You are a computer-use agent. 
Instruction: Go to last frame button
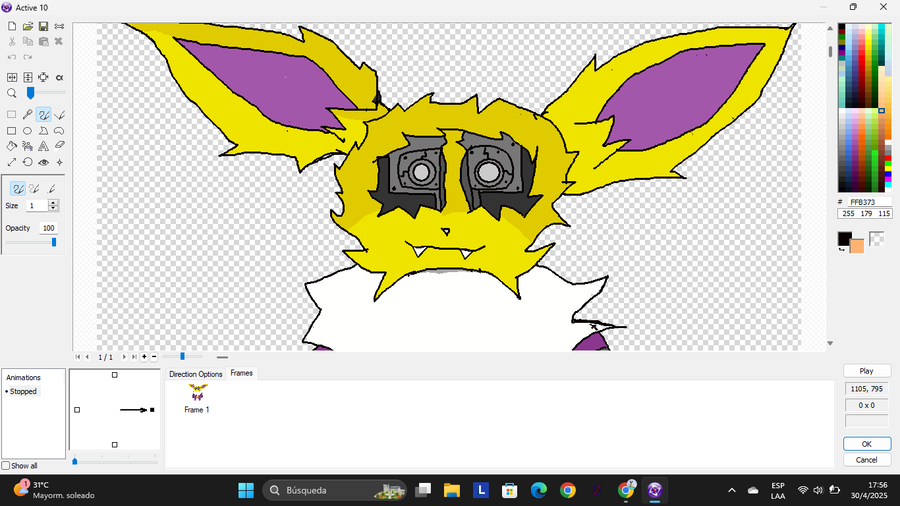pyautogui.click(x=134, y=357)
